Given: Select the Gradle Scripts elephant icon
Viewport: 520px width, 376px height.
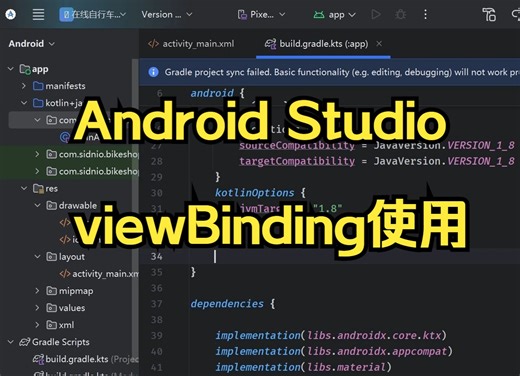Looking at the screenshot, I should click(x=25, y=342).
